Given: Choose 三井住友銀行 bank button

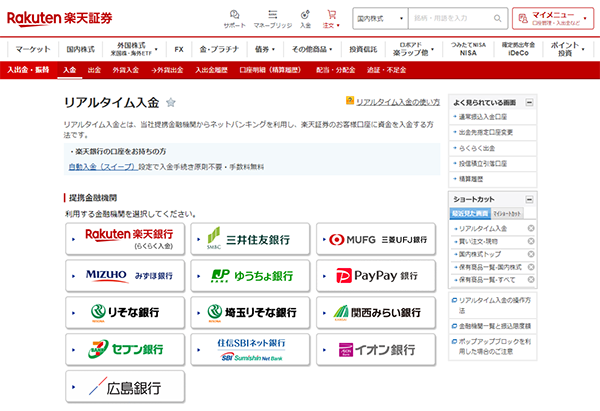Looking at the screenshot, I should point(250,239).
